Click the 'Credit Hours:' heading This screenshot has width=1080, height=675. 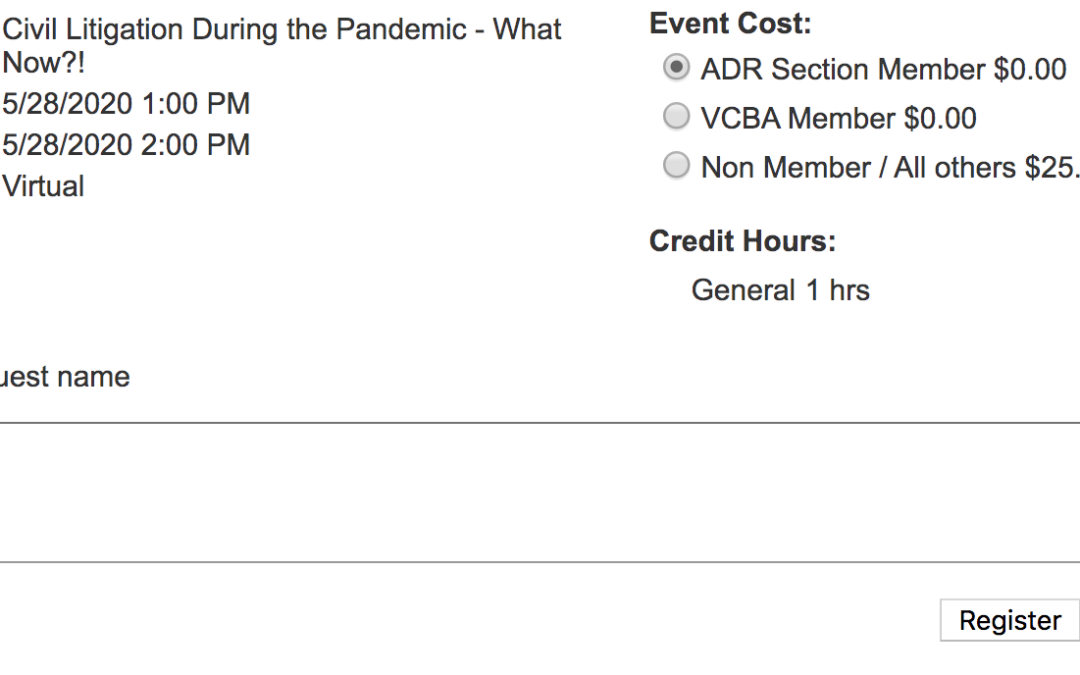[x=742, y=241]
